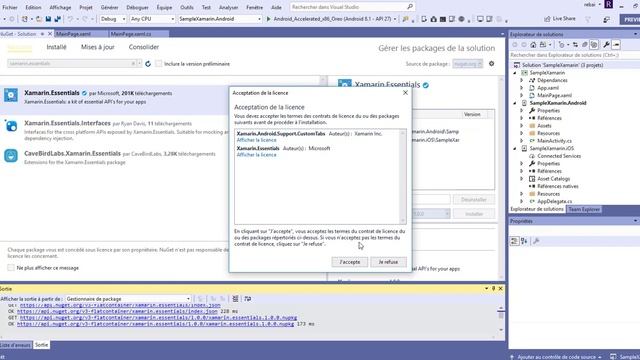Click the sync with active document icon

tap(575, 44)
